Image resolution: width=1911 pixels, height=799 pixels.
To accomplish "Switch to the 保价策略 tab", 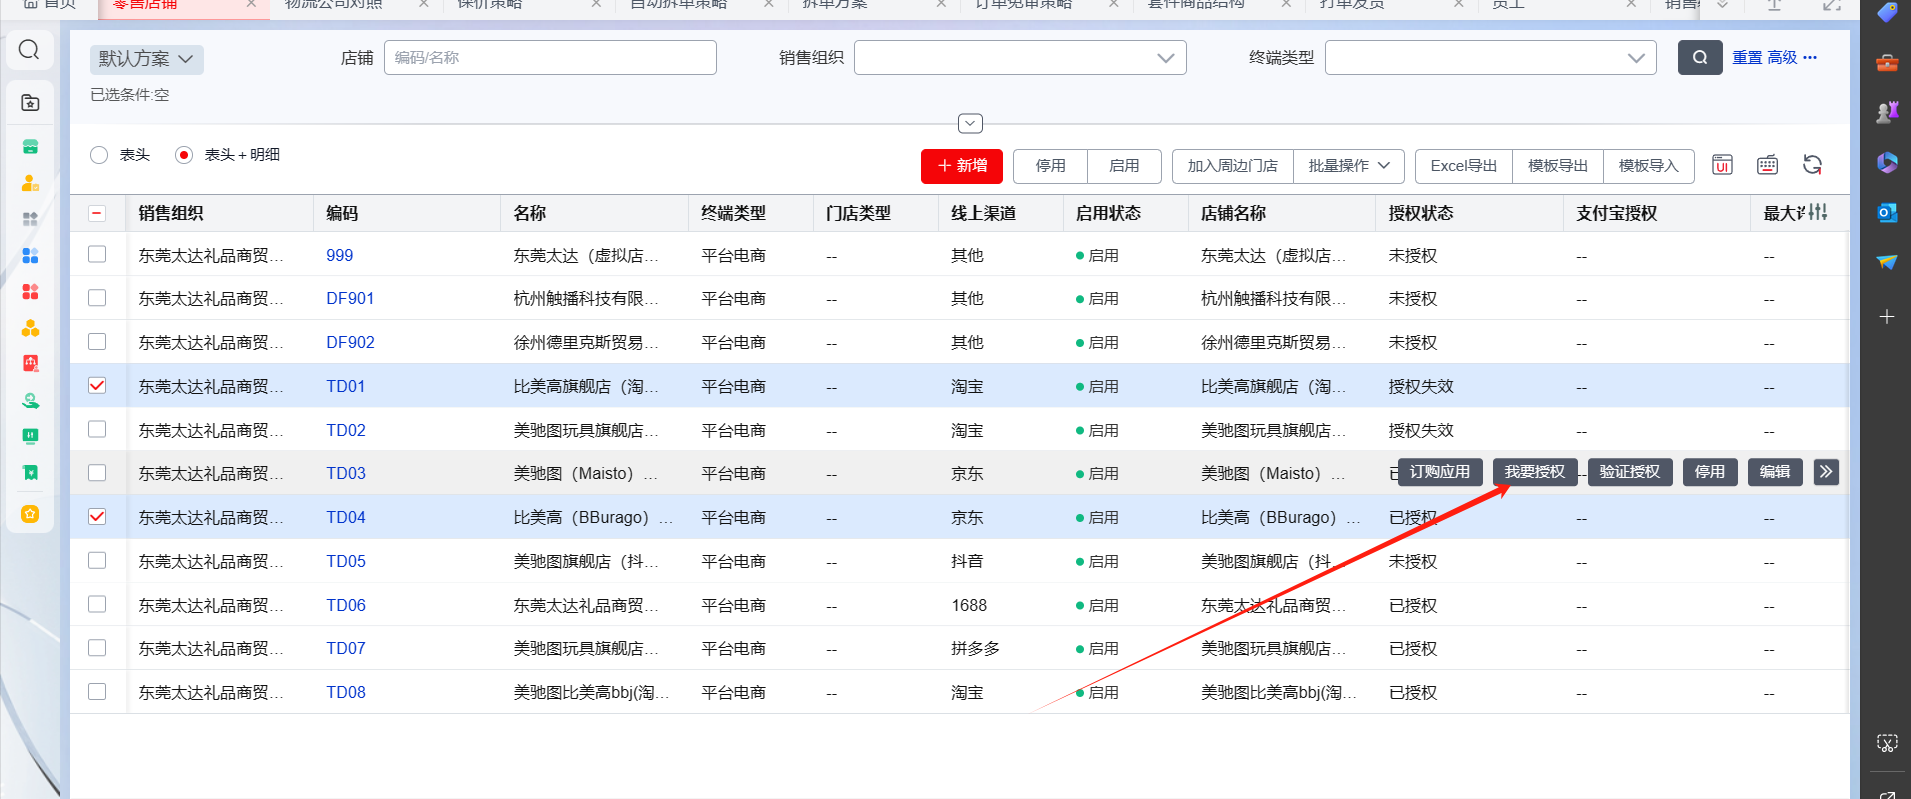I will pos(490,5).
